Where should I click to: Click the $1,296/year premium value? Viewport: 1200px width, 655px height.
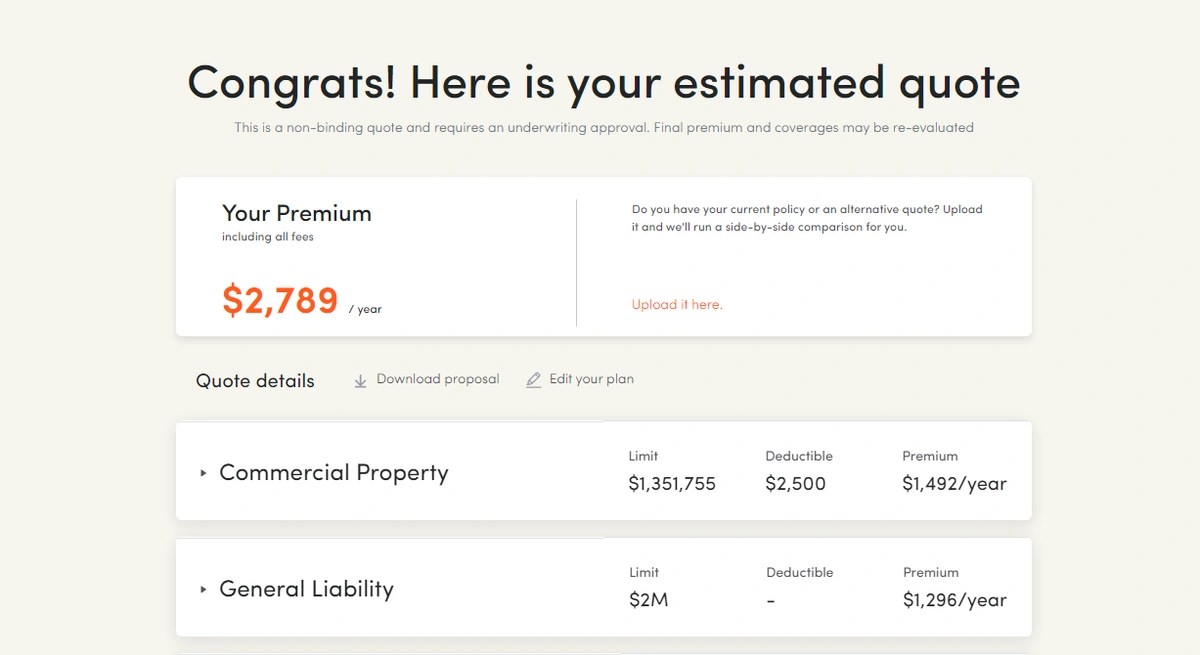point(954,600)
